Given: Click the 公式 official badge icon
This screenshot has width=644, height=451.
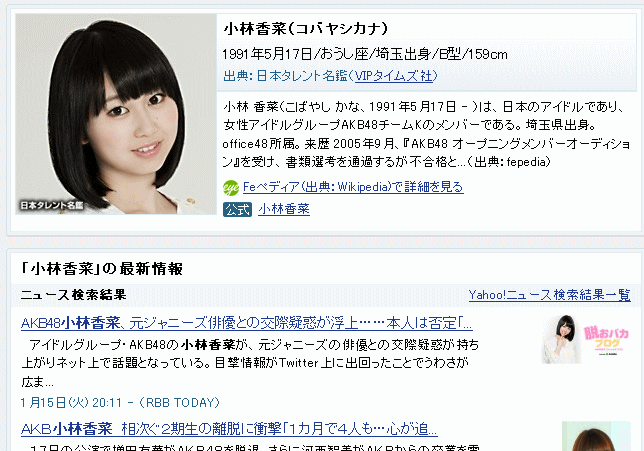Looking at the screenshot, I should pyautogui.click(x=237, y=209).
